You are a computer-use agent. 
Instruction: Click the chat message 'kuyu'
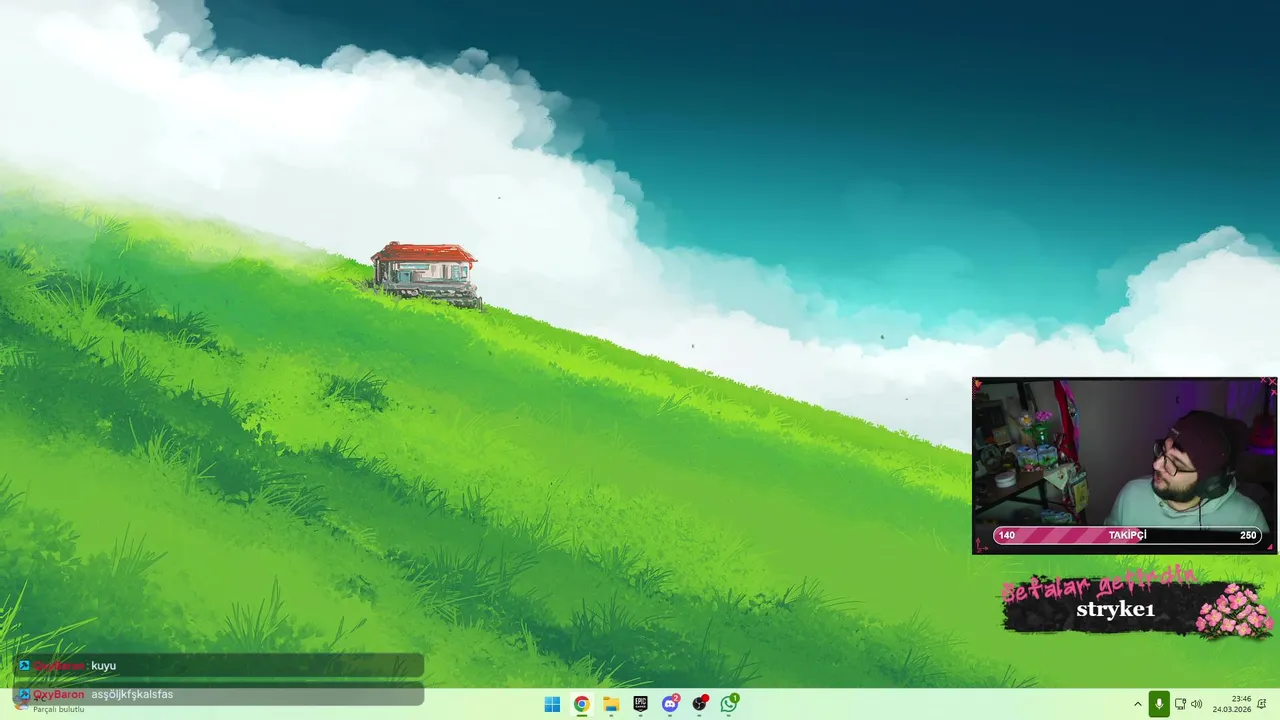coord(104,666)
